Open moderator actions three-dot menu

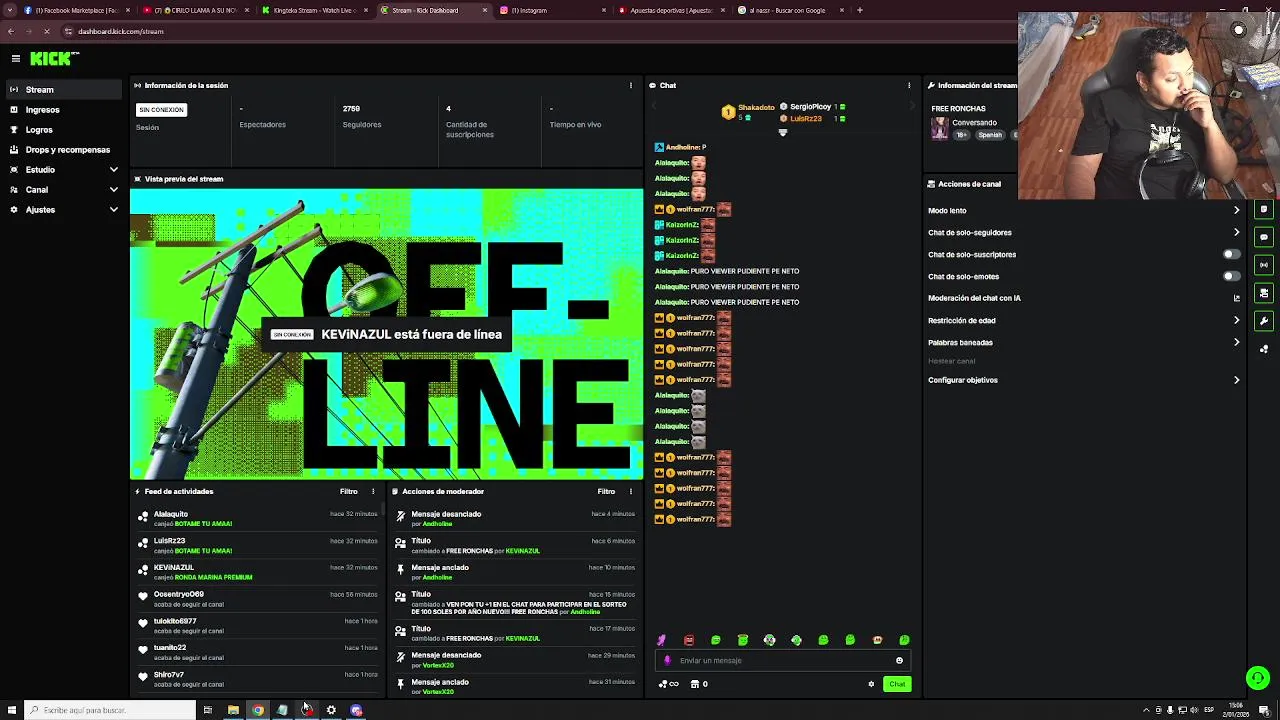(x=630, y=492)
